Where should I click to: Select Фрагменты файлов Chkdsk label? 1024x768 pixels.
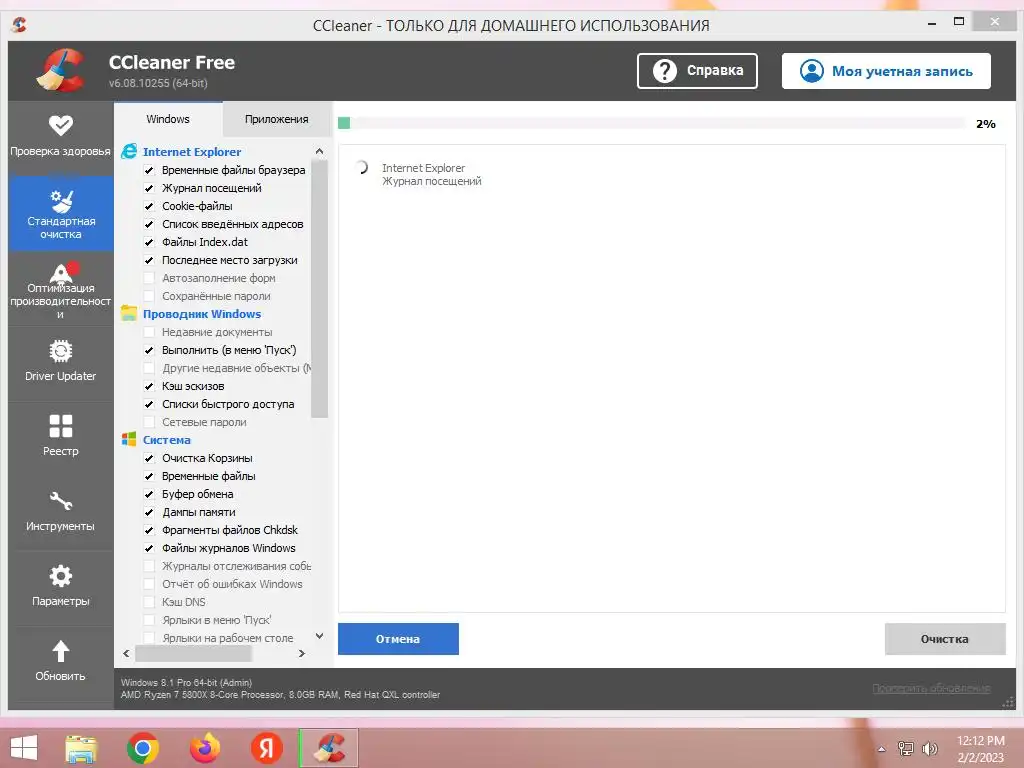coord(230,530)
